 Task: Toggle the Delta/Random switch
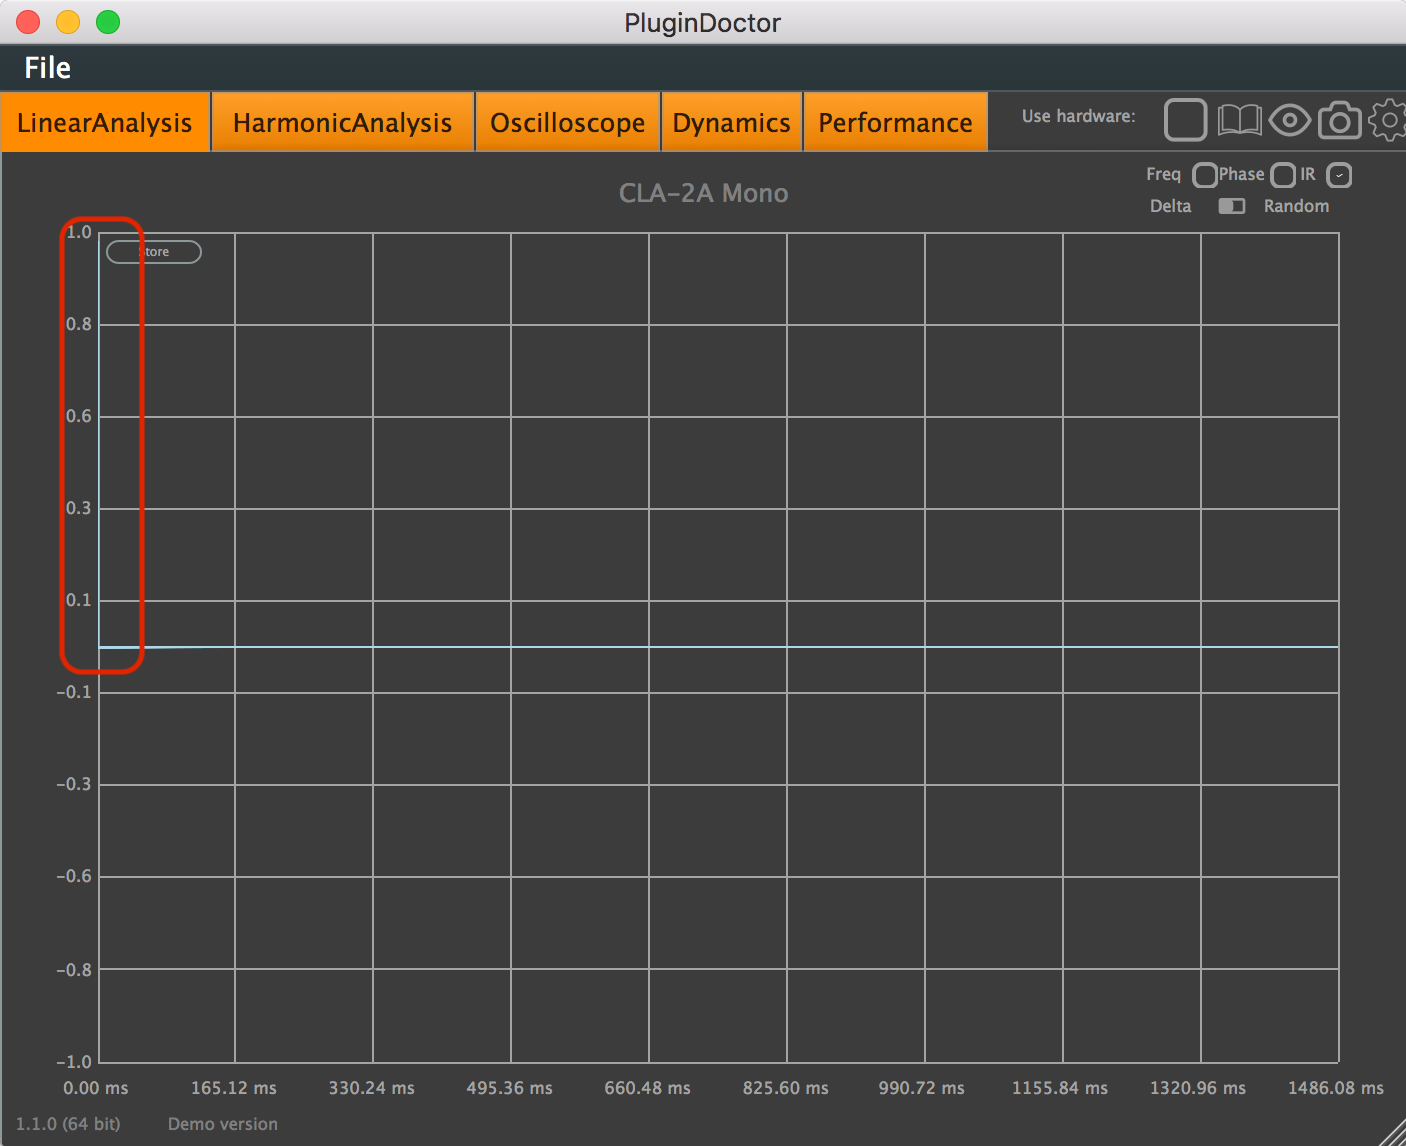(1231, 206)
